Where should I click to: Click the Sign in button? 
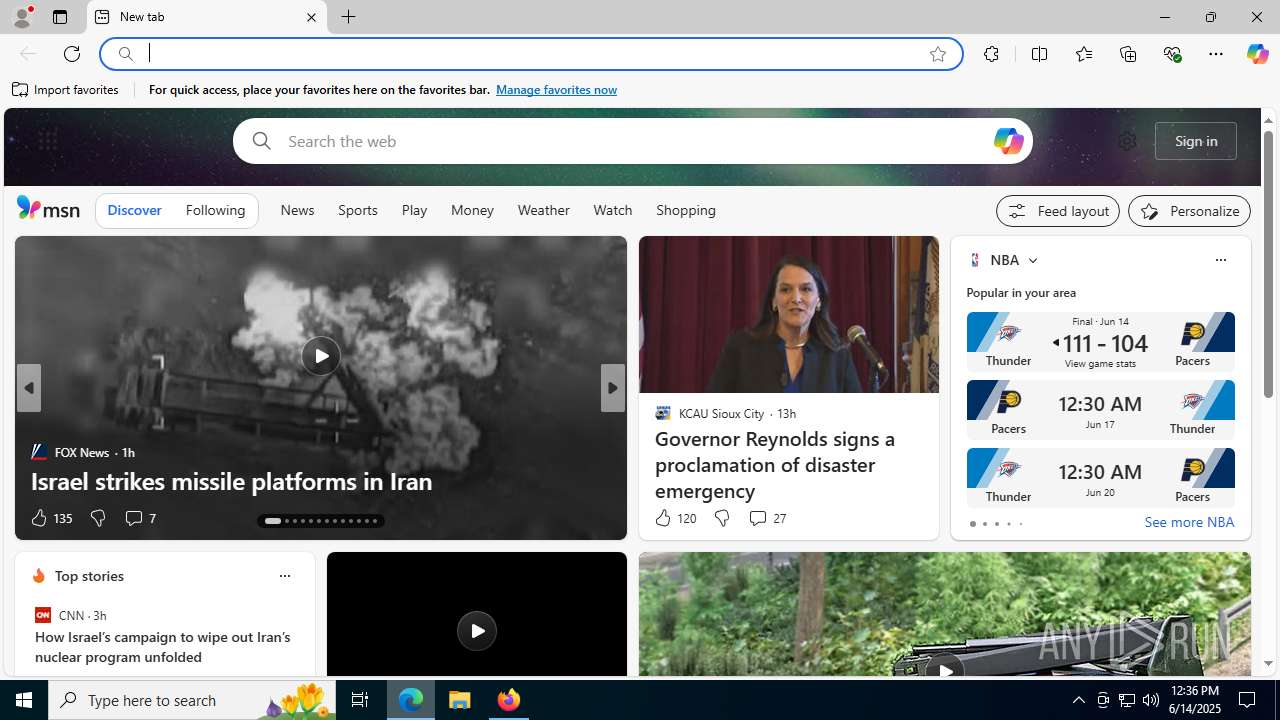[x=1196, y=141]
